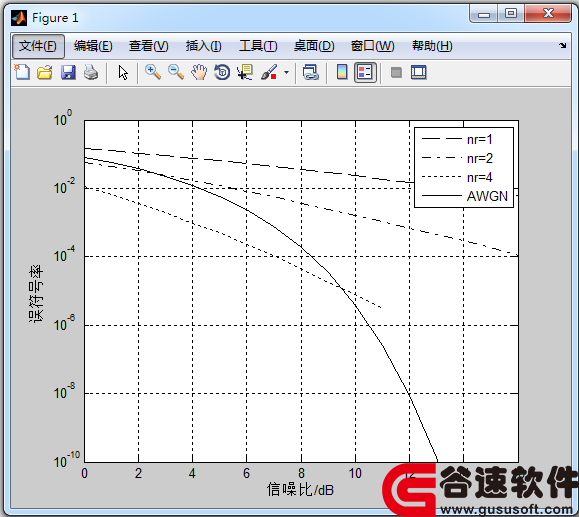The height and width of the screenshot is (517, 579).
Task: Click the dock figure arrow icon
Action: [562, 45]
